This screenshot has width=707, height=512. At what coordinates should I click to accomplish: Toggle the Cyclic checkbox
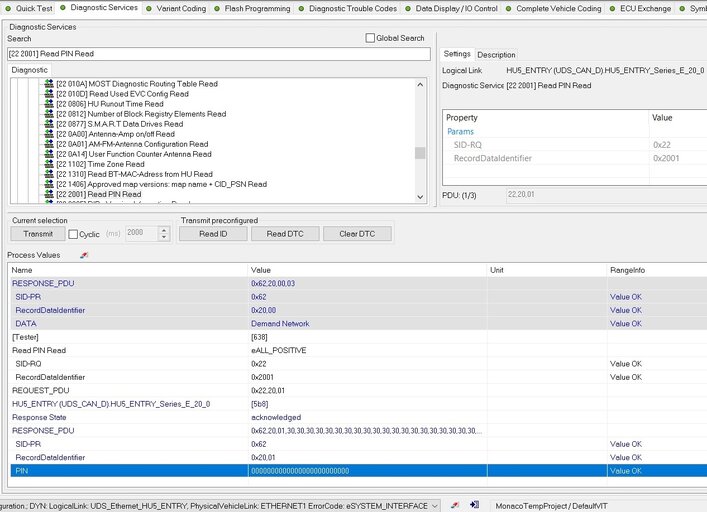click(73, 234)
